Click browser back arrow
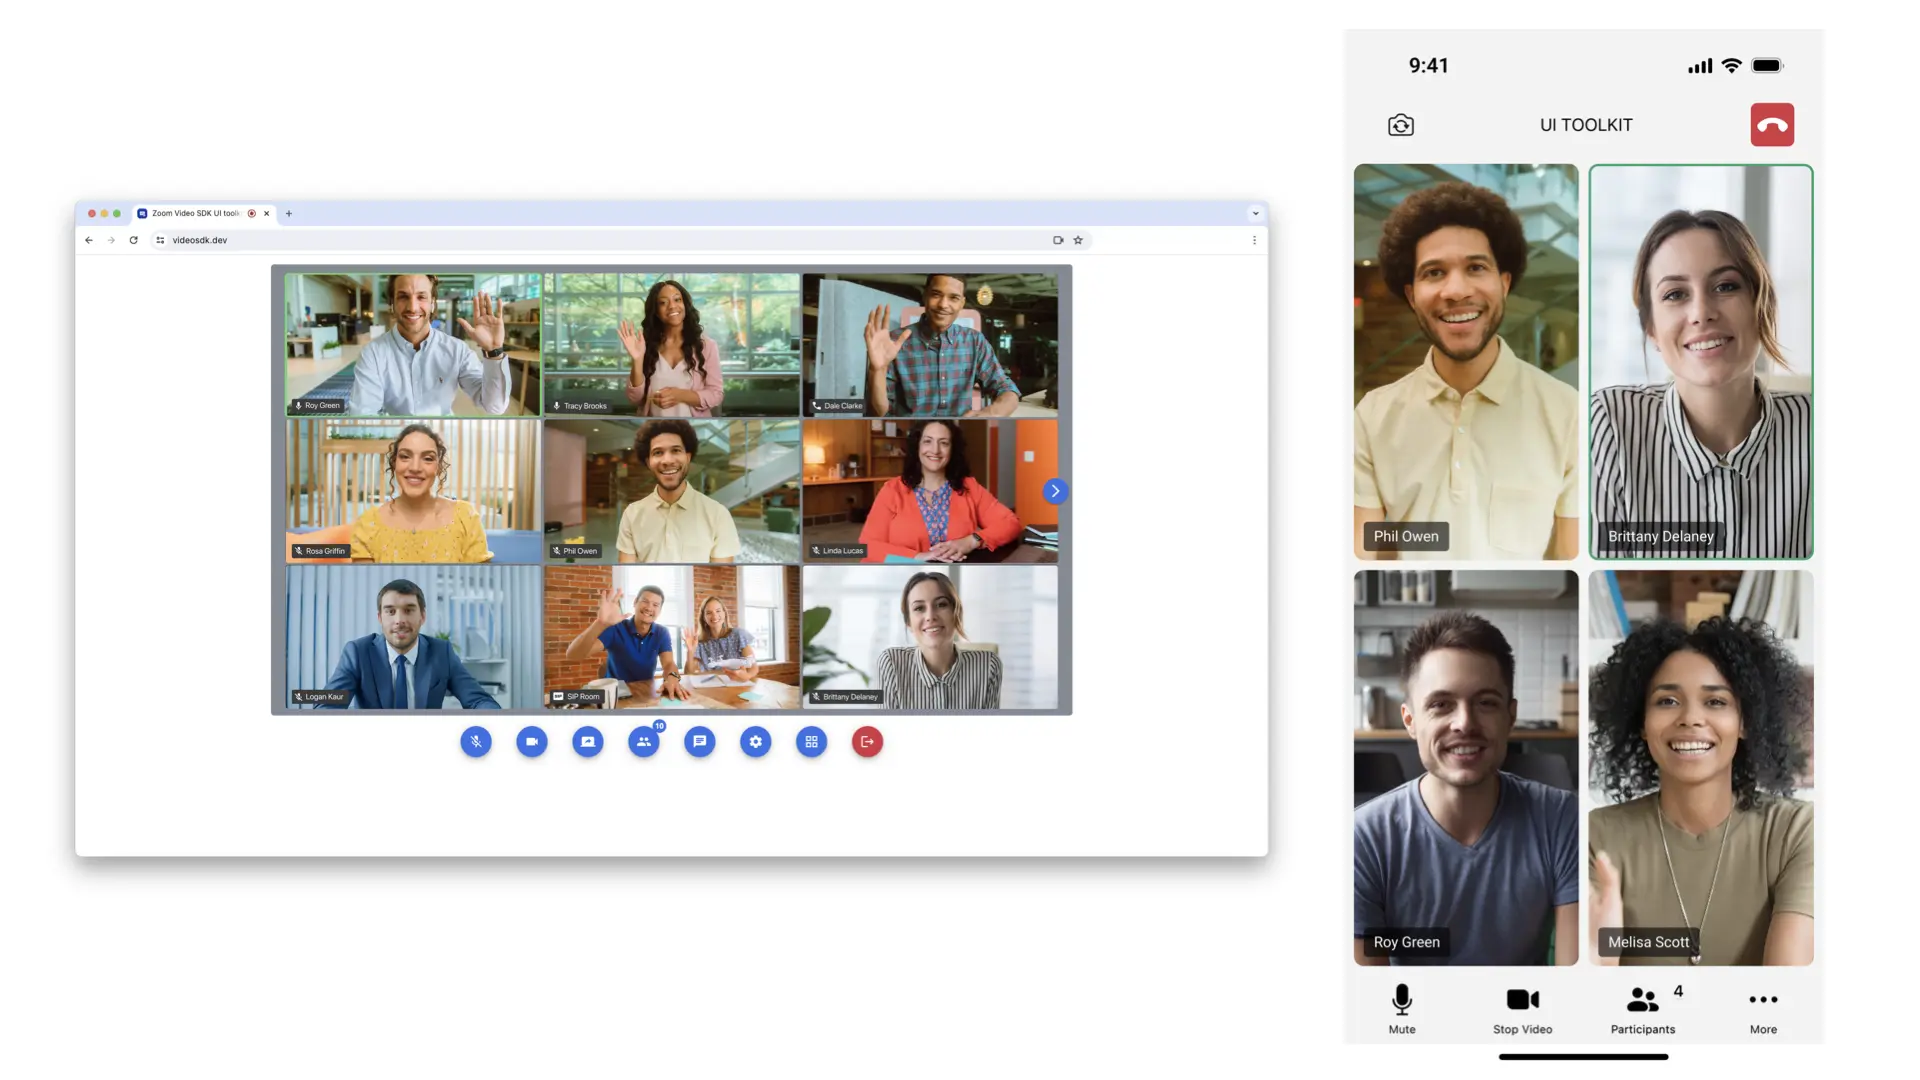1920x1080 pixels. (x=89, y=240)
